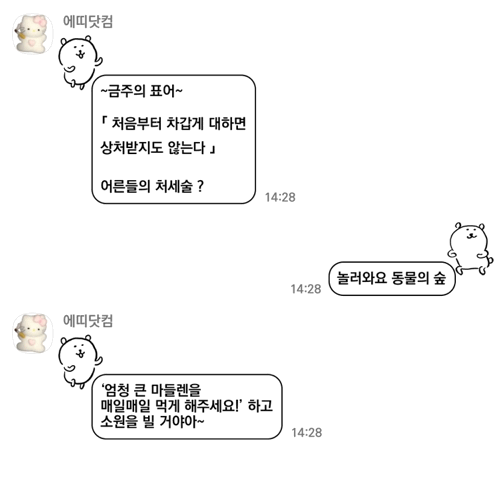
Task: Tap the bear sticker beside the 놀러와요 동물의 숲 bubble
Action: coord(471,249)
